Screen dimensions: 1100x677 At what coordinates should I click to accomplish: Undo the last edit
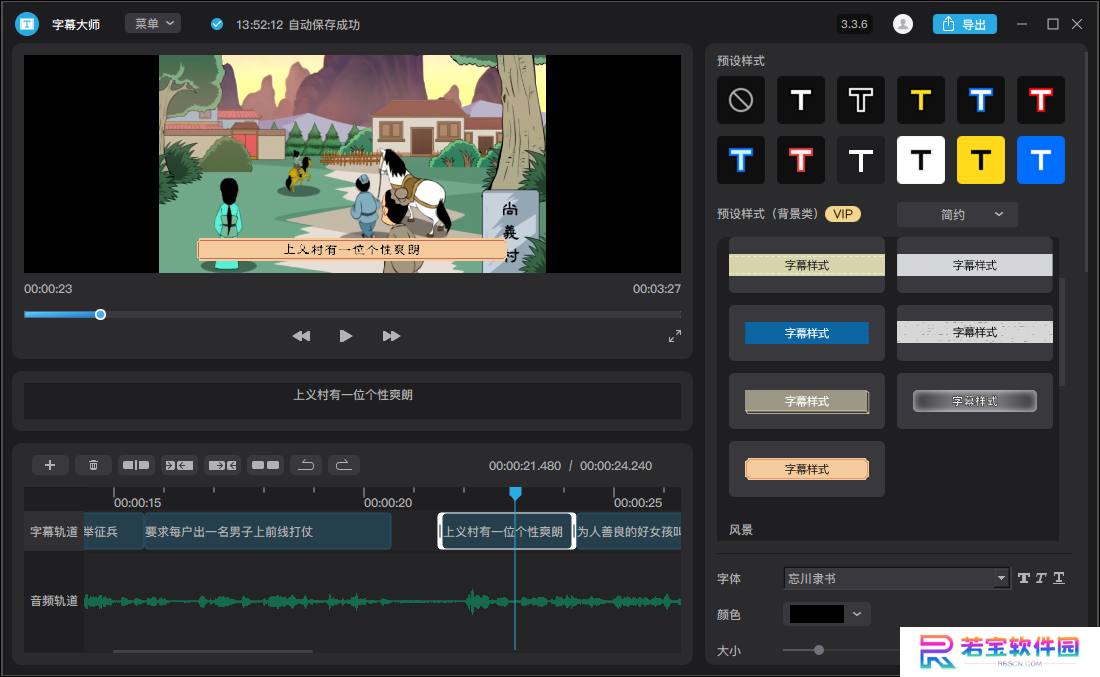point(307,465)
